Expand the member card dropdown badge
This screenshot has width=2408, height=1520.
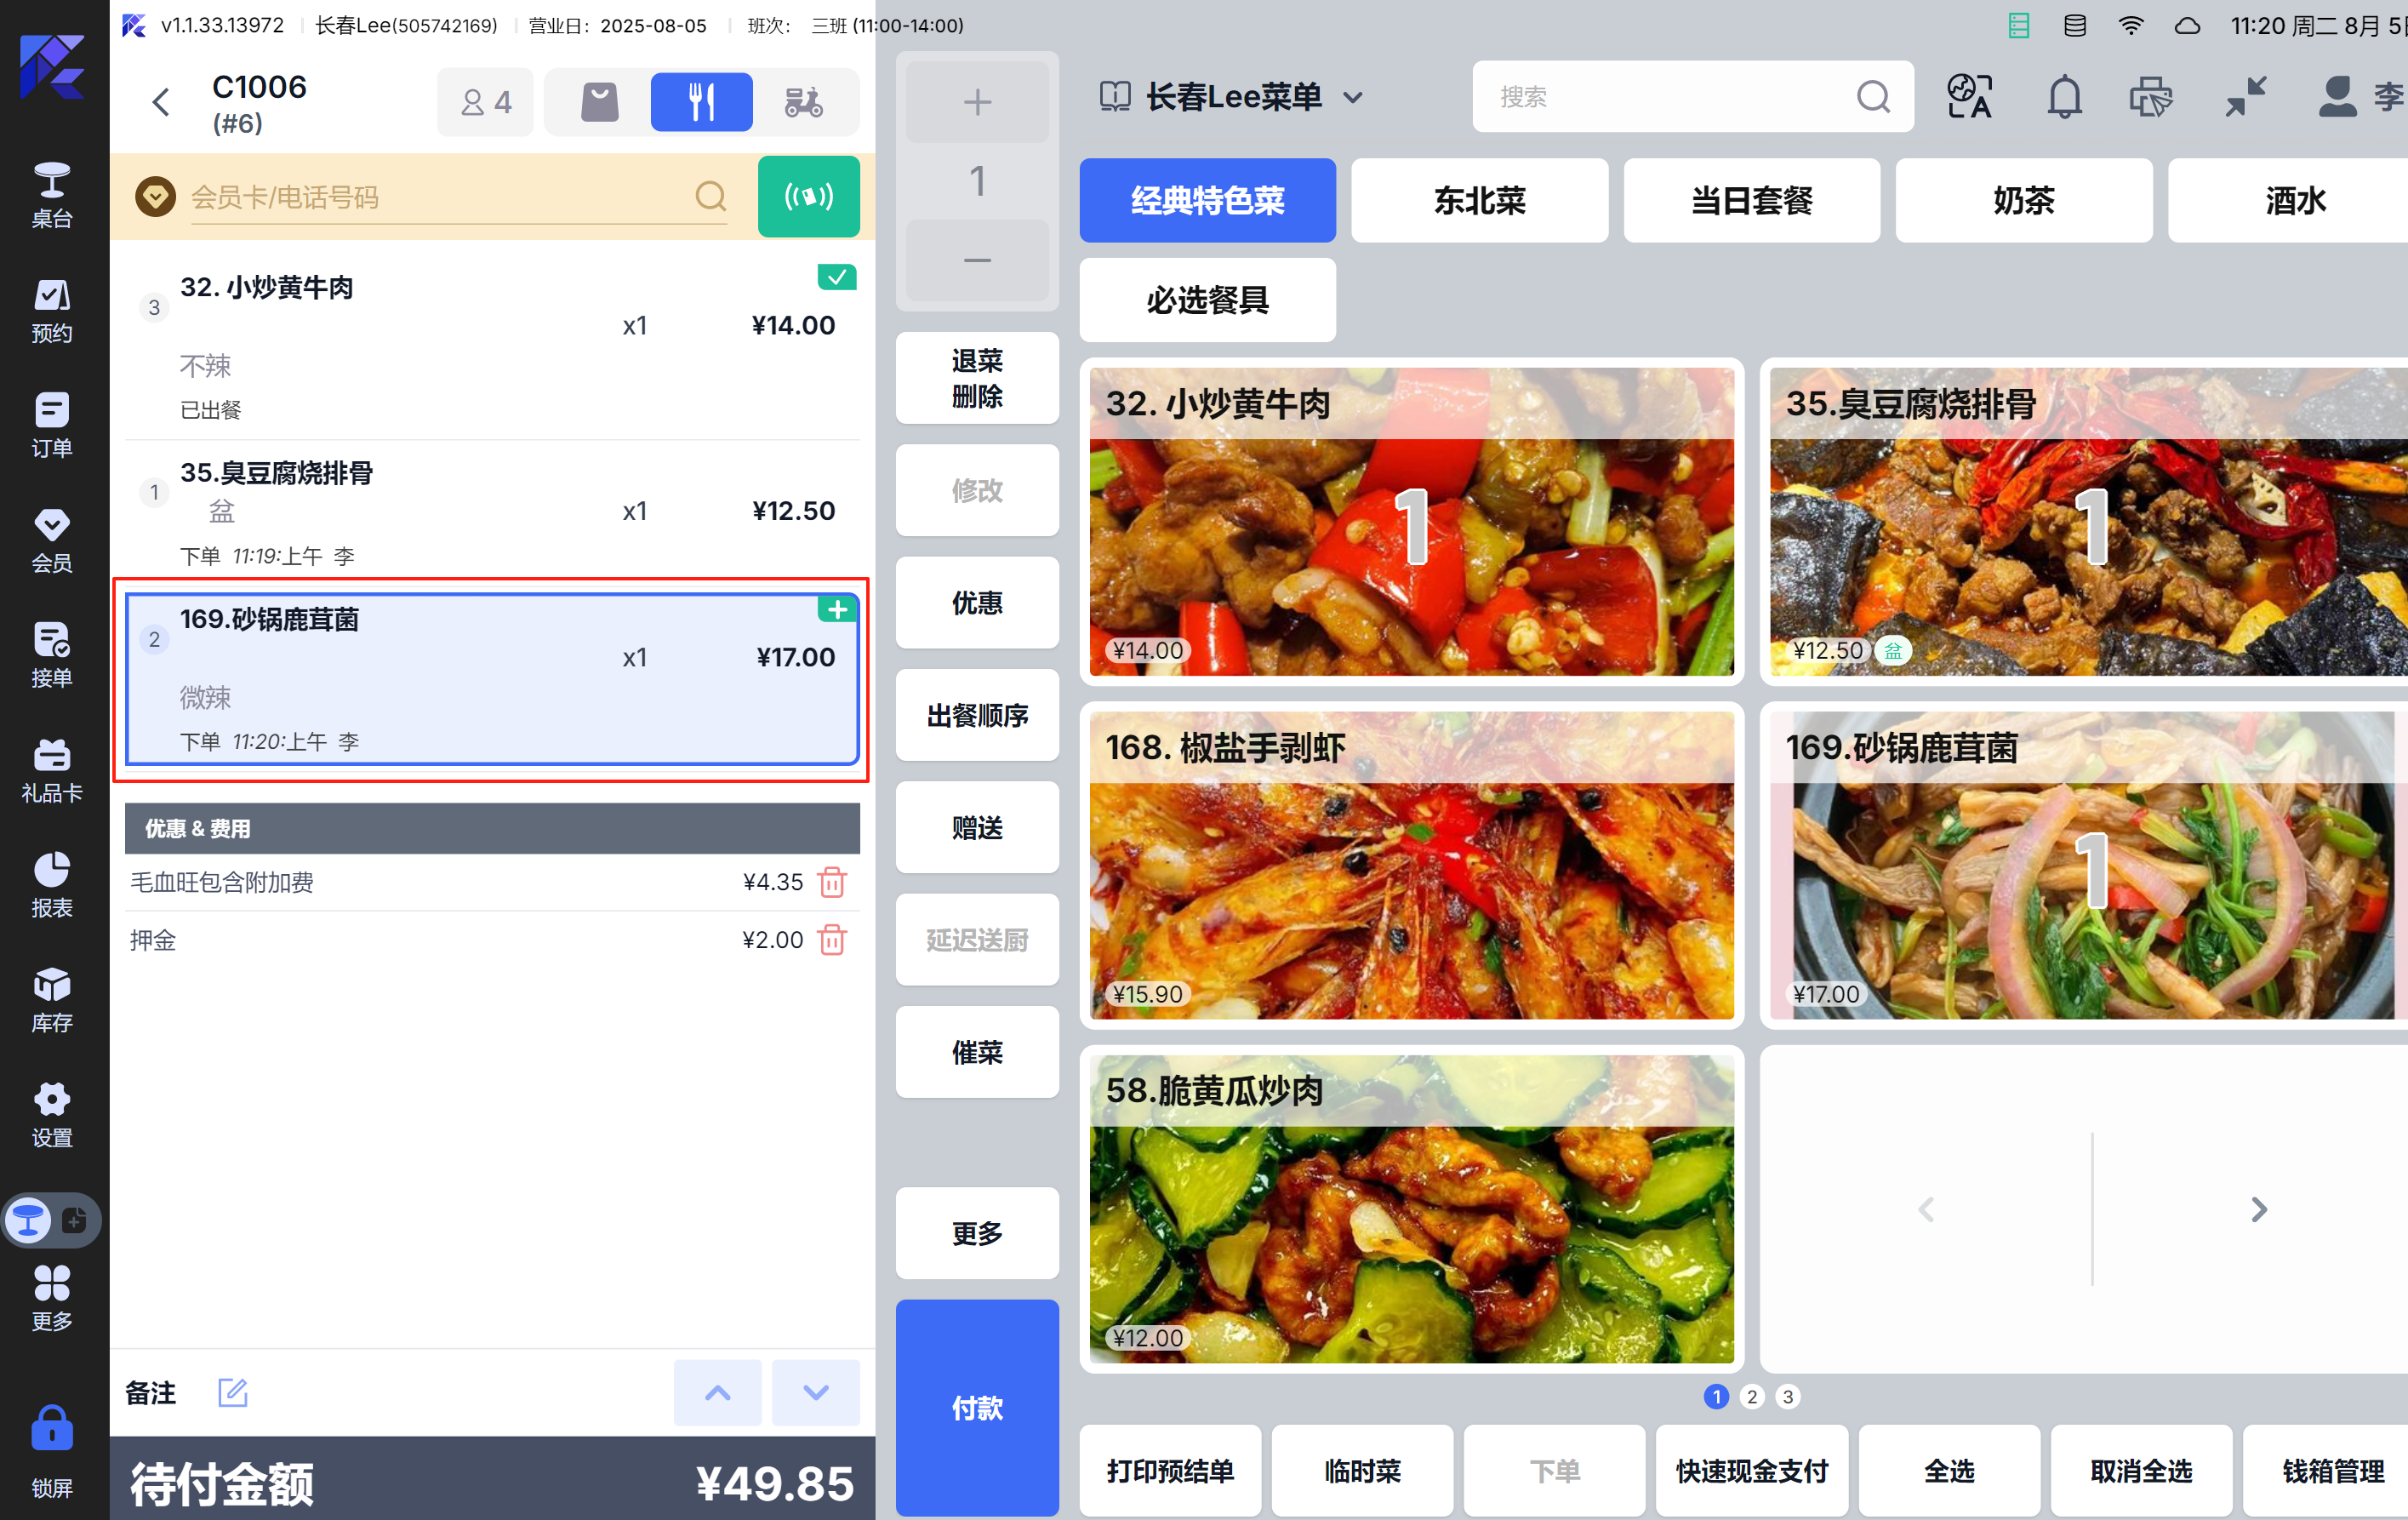click(x=156, y=196)
